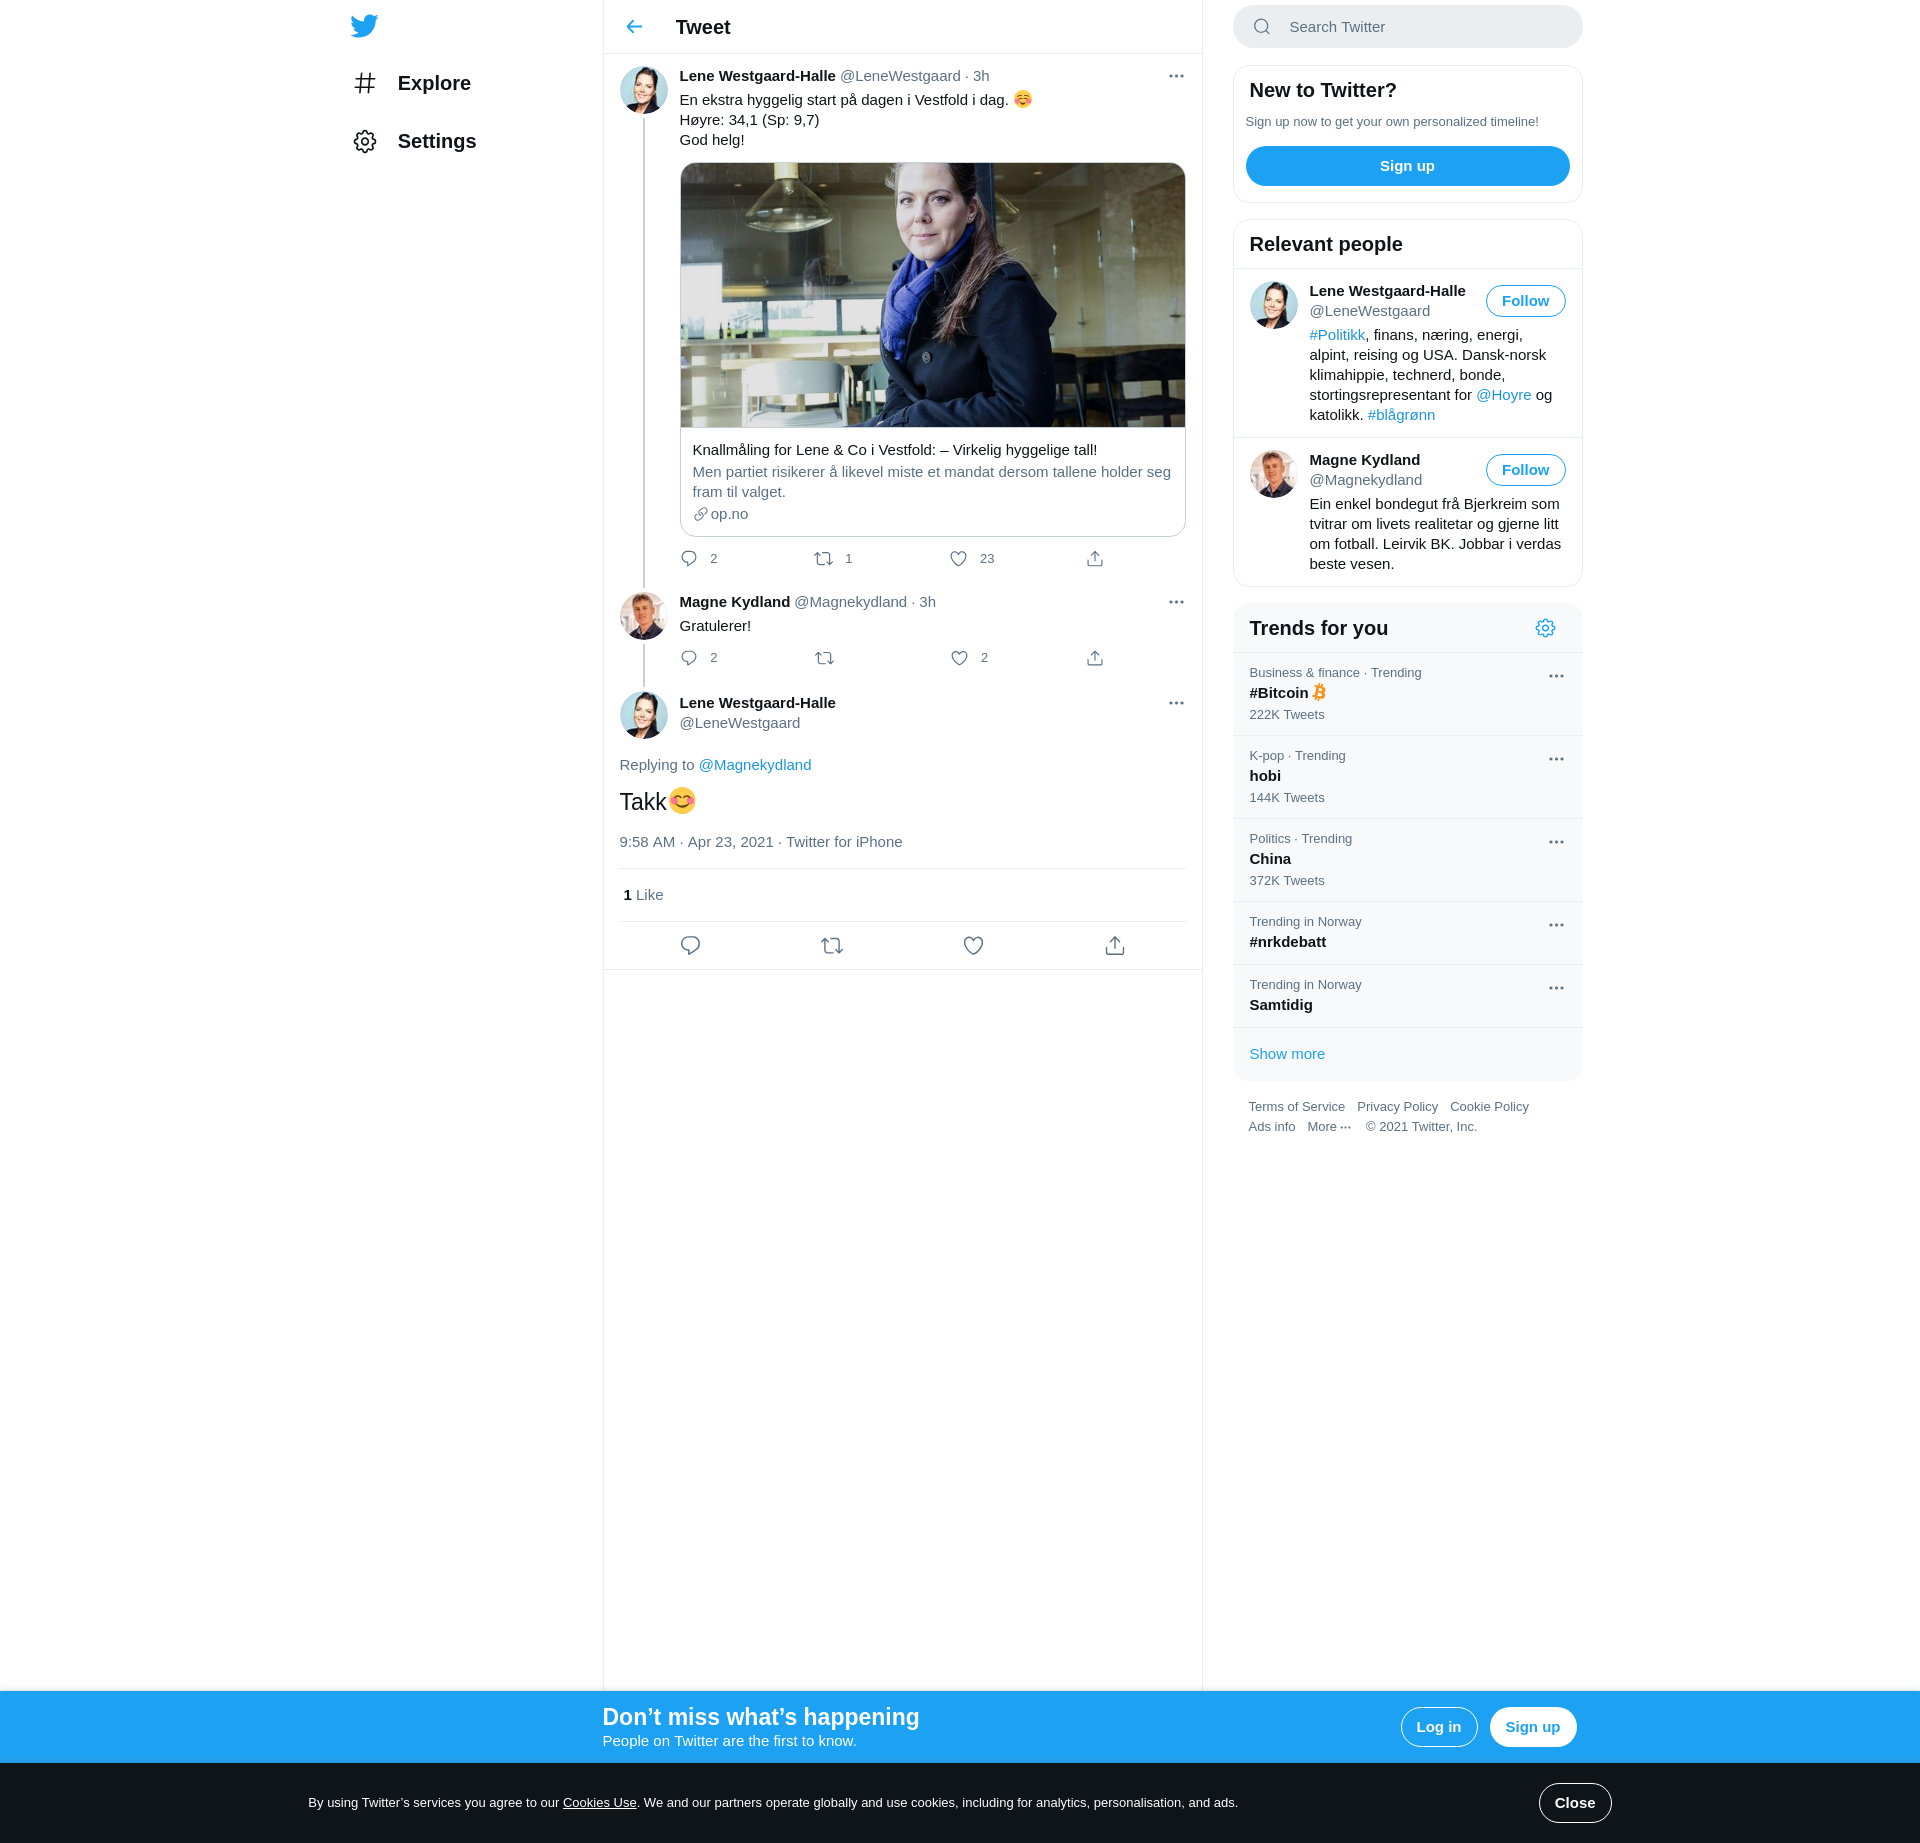Open the 3h timestamp on Magne's reply
Screen dimensions: 1920x1843
[927, 602]
